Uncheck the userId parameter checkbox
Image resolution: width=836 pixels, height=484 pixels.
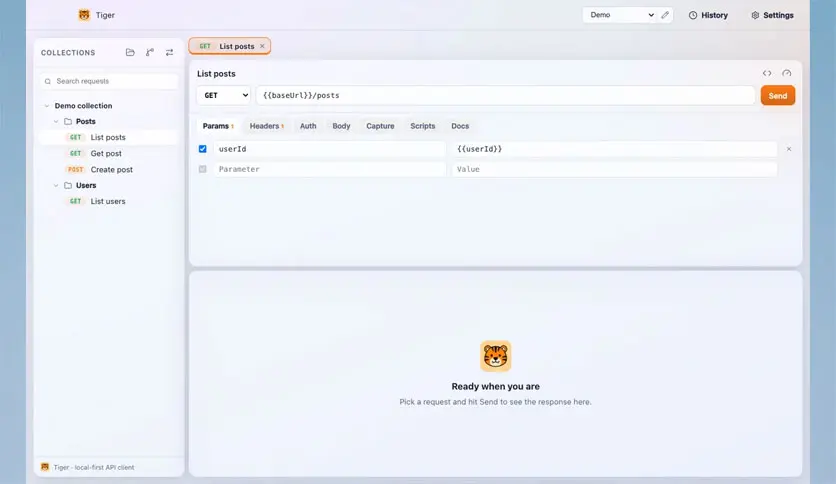[x=203, y=149]
